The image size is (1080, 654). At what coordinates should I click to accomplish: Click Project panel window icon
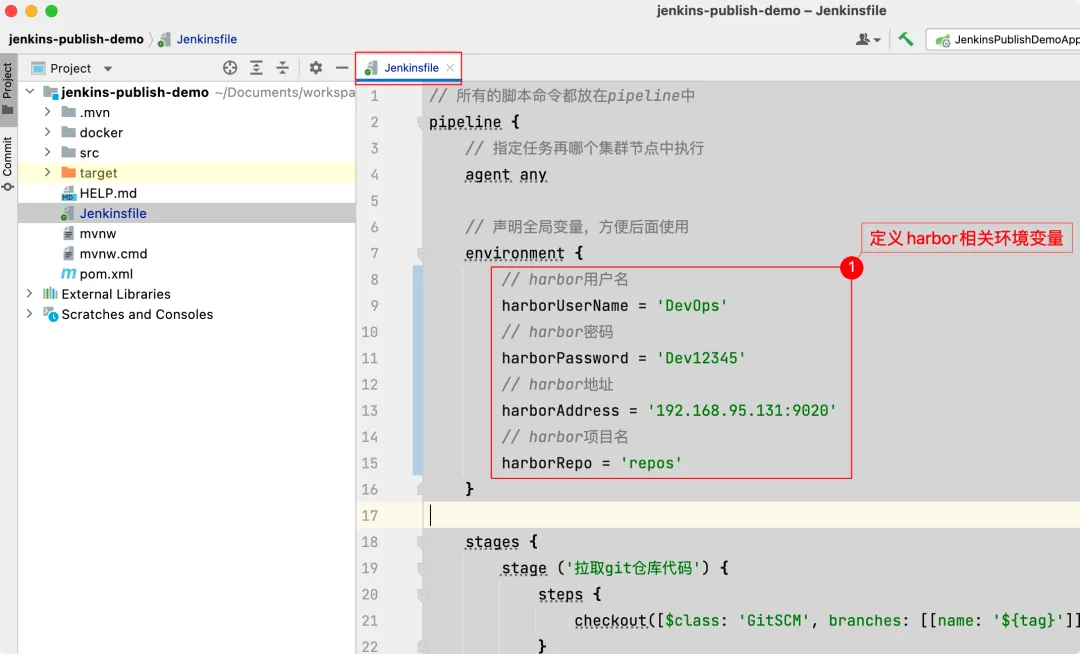[x=39, y=68]
